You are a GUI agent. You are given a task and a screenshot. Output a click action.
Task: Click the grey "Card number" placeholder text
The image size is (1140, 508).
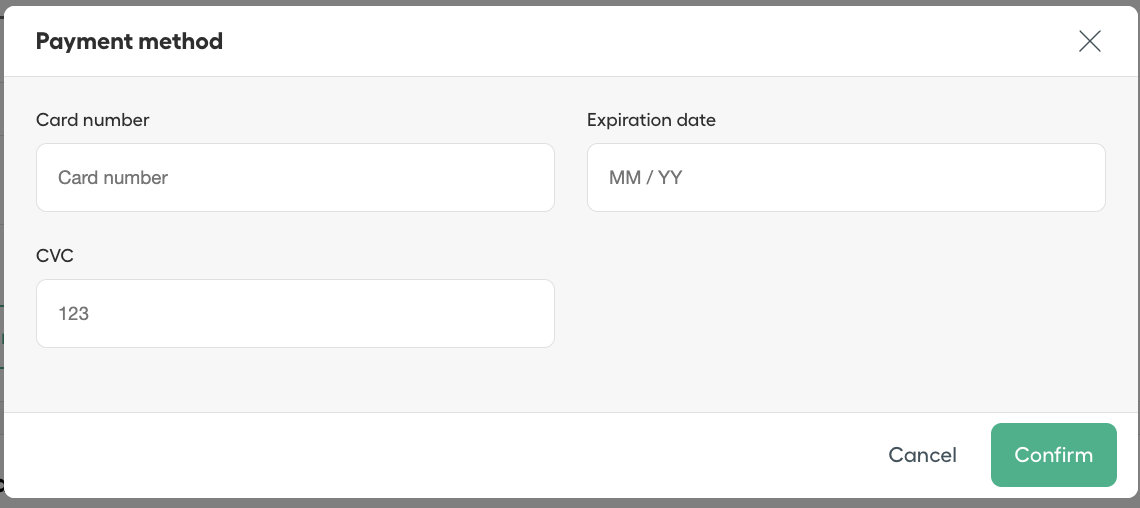[113, 177]
